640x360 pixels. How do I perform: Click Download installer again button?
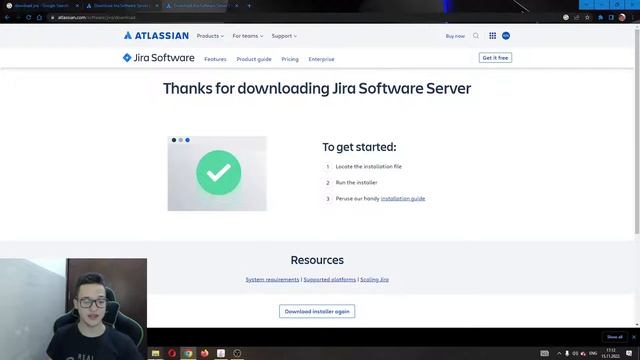click(x=317, y=311)
